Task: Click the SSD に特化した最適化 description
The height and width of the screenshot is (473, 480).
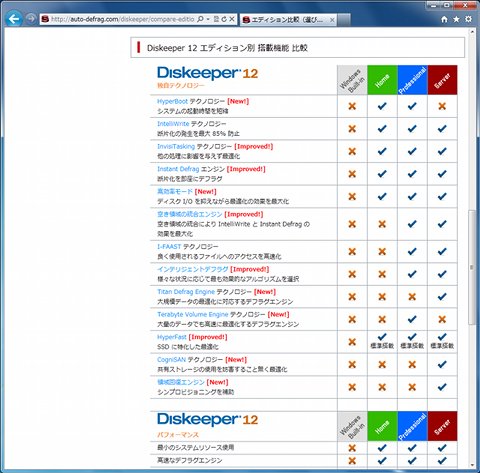Action: click(x=188, y=347)
